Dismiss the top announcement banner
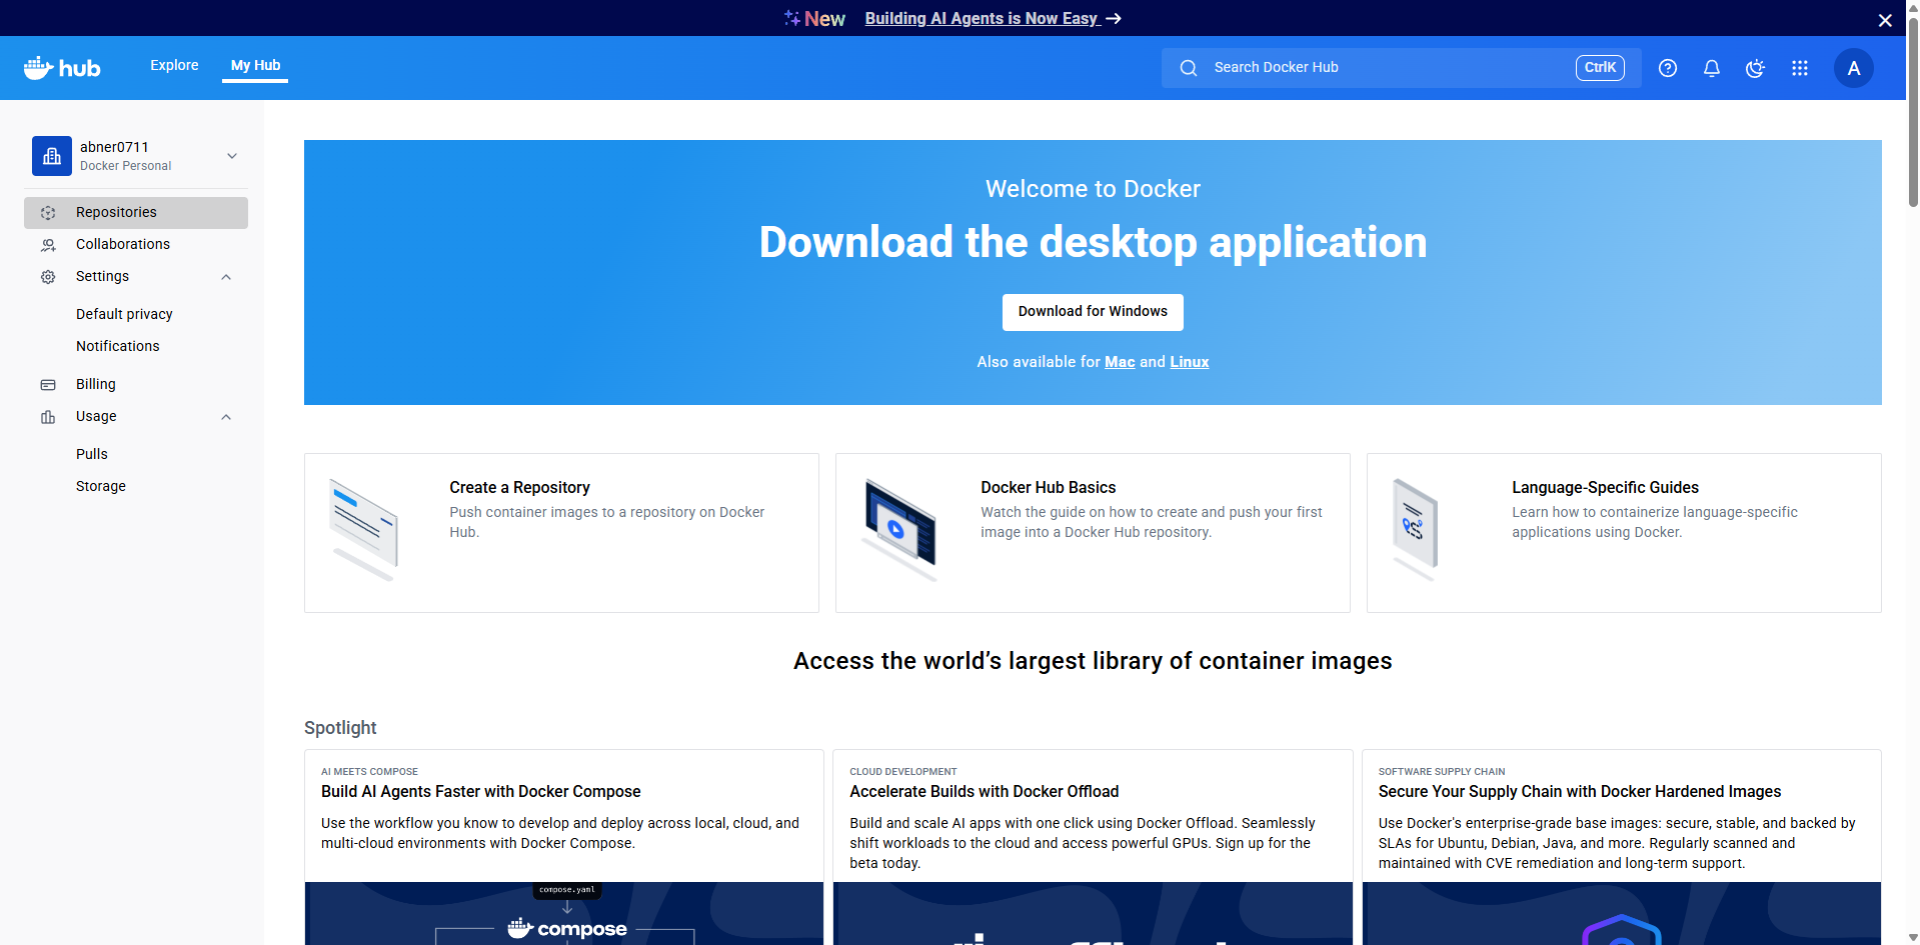Image resolution: width=1920 pixels, height=945 pixels. point(1885,20)
